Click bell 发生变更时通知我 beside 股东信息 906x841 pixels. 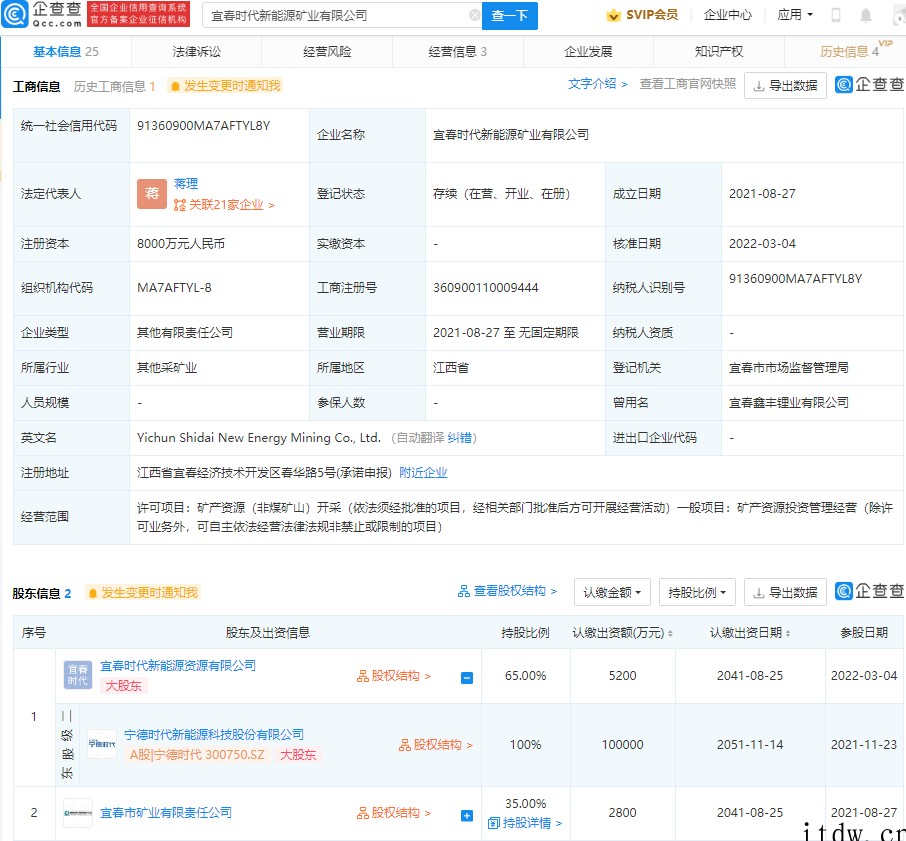[x=143, y=592]
